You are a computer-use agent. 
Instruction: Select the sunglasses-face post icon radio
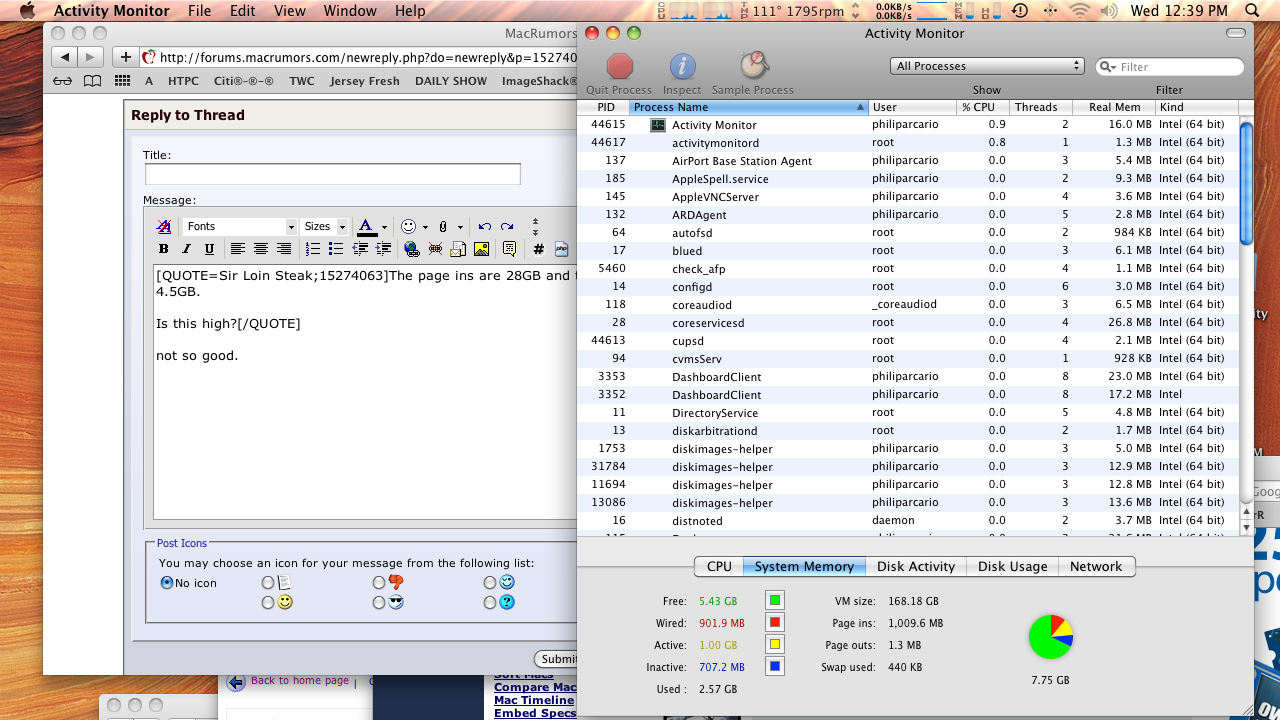[x=379, y=603]
